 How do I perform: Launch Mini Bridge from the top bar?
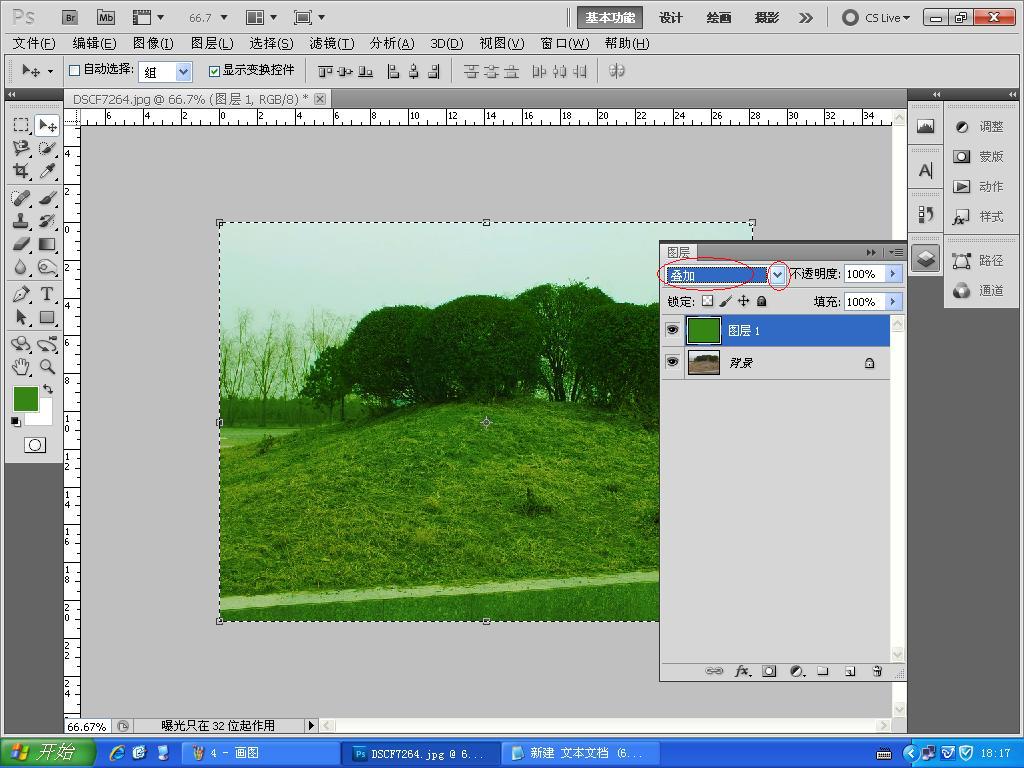pyautogui.click(x=106, y=18)
